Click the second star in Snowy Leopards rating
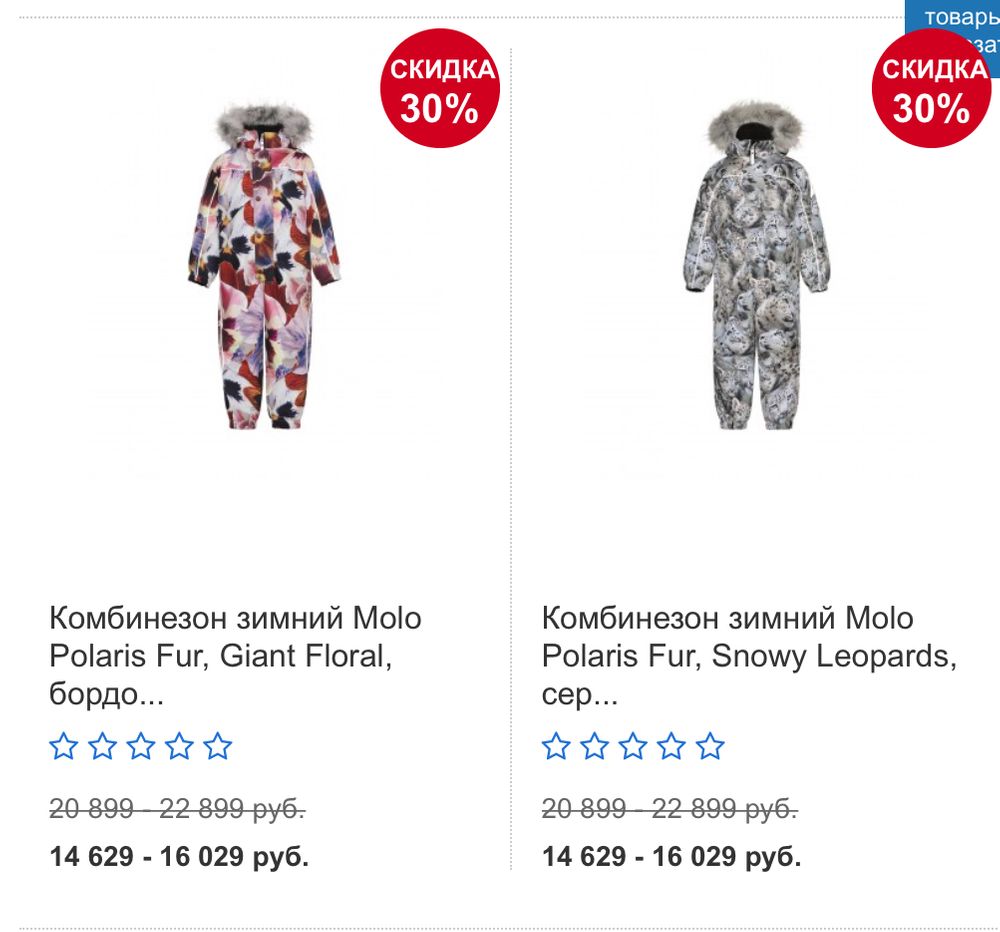 [594, 746]
